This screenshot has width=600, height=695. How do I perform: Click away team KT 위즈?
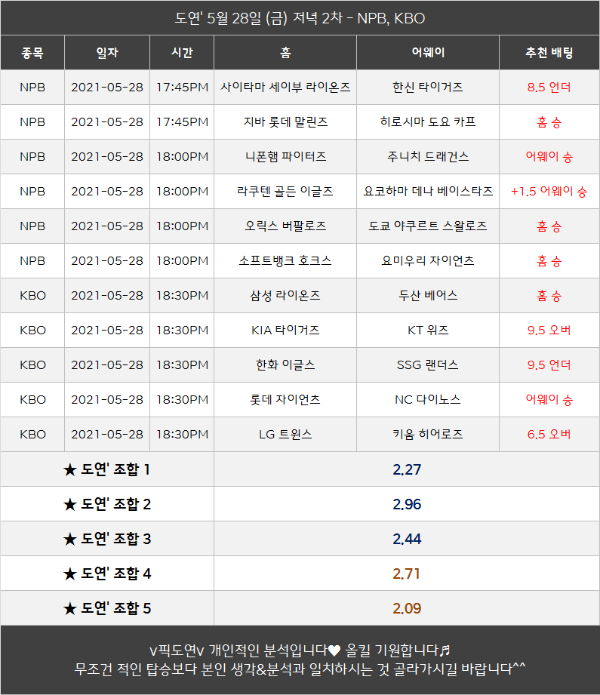pyautogui.click(x=428, y=330)
